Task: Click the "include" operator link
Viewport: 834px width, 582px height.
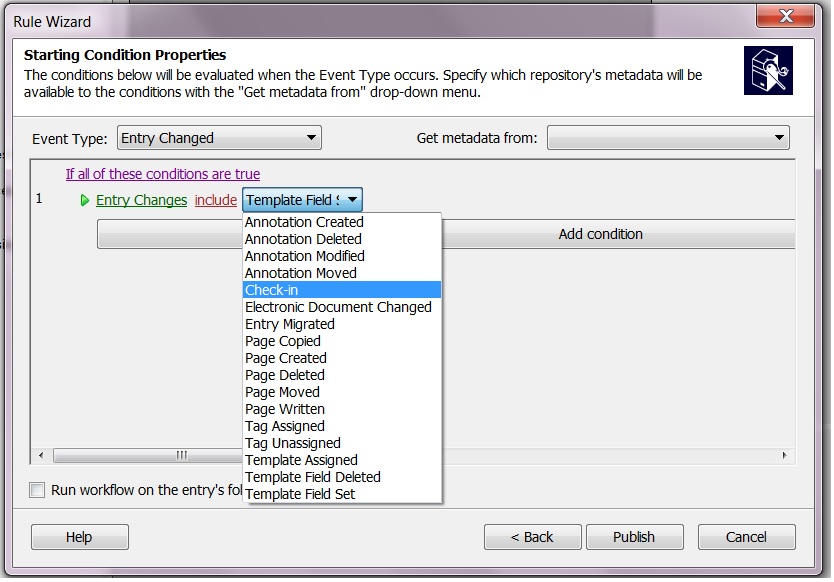Action: point(215,200)
